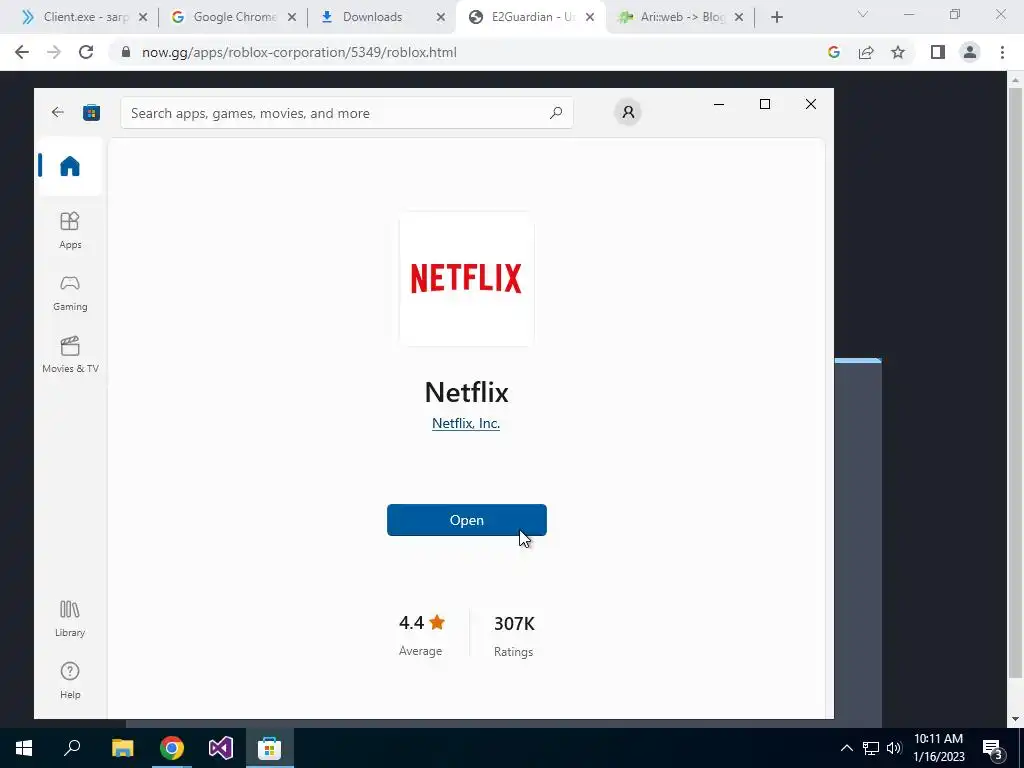Open a new browser tab
The height and width of the screenshot is (768, 1024).
coord(776,17)
